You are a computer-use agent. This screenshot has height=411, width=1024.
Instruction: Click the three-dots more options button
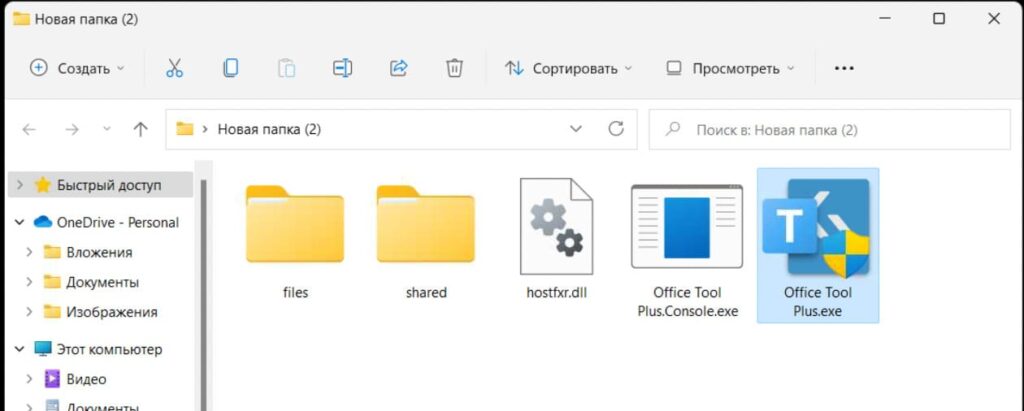(844, 68)
